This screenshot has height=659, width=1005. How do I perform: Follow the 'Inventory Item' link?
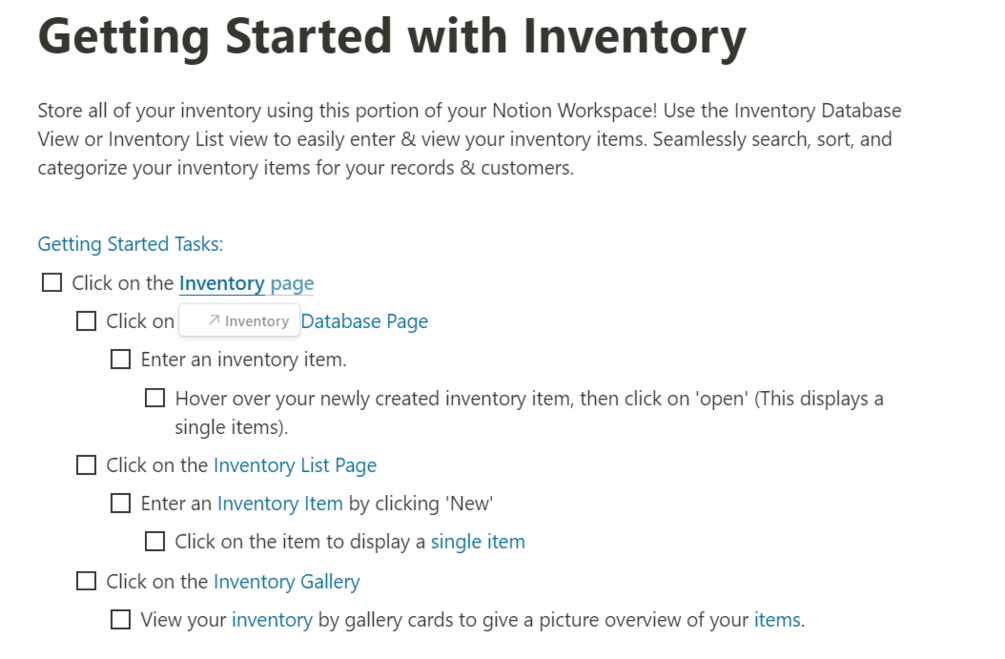click(x=280, y=503)
